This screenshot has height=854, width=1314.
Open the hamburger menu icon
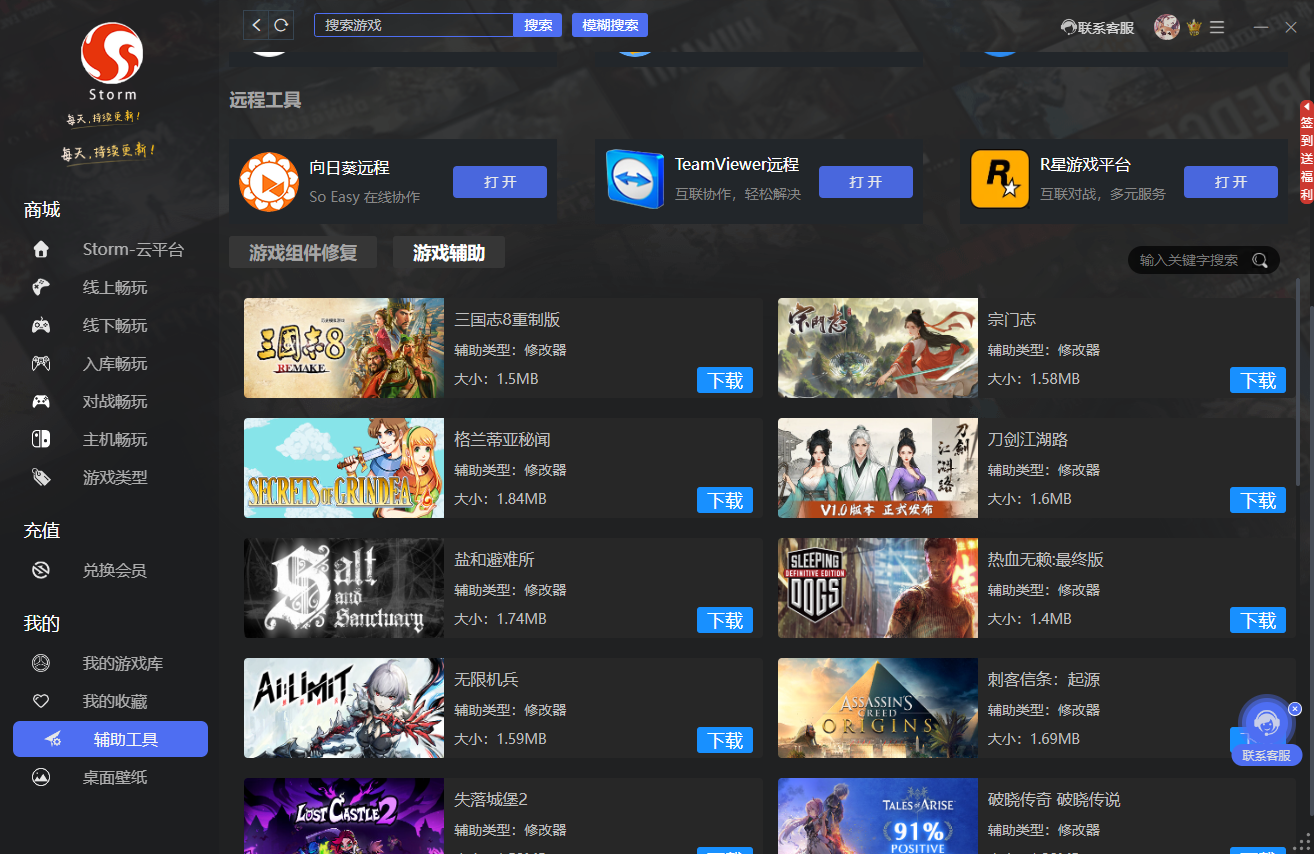[x=1216, y=27]
